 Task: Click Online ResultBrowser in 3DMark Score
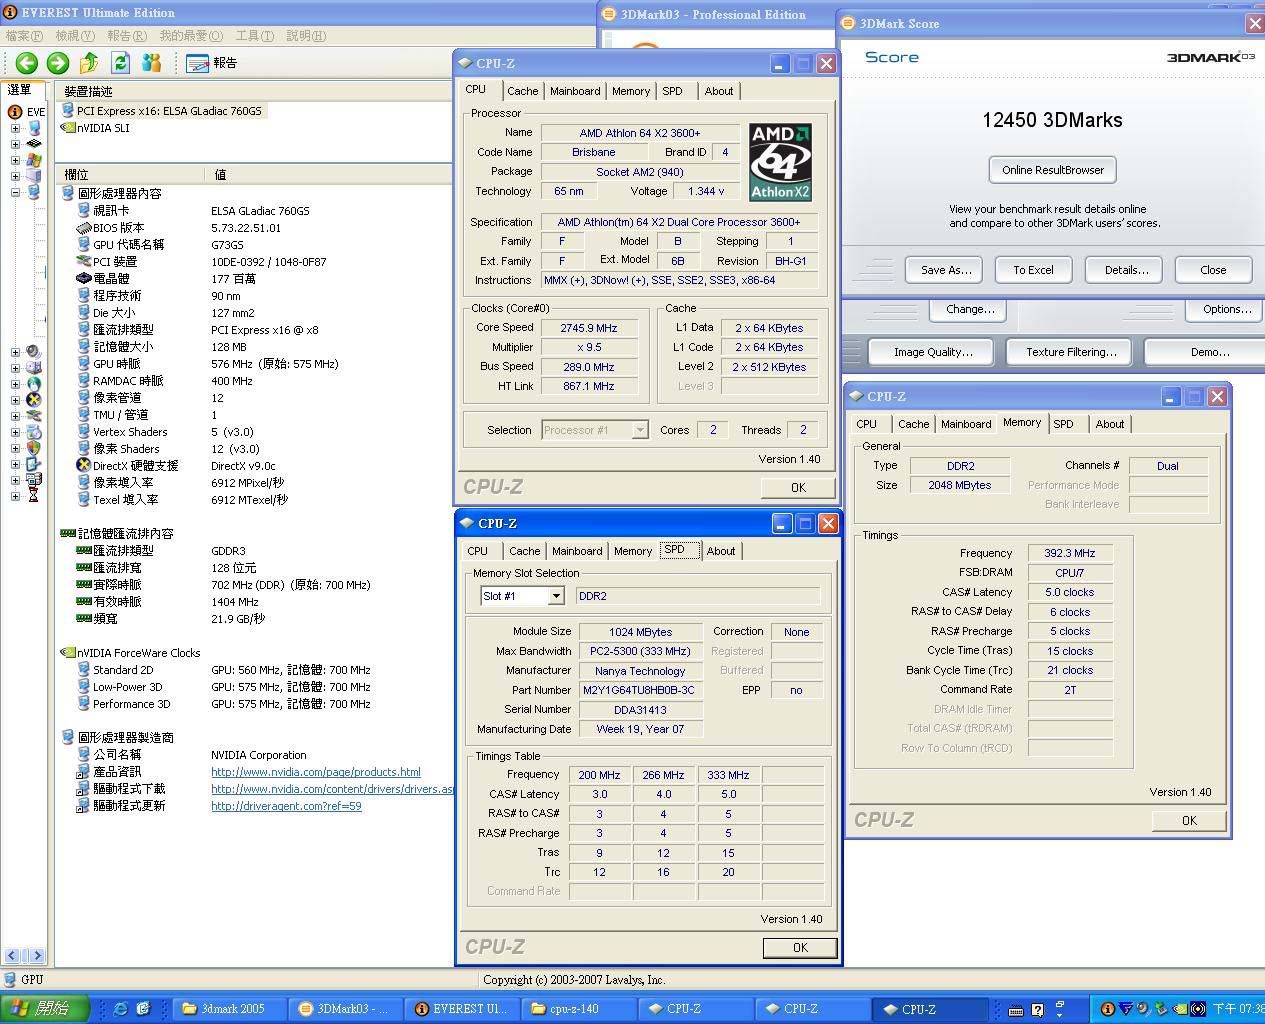point(1052,170)
